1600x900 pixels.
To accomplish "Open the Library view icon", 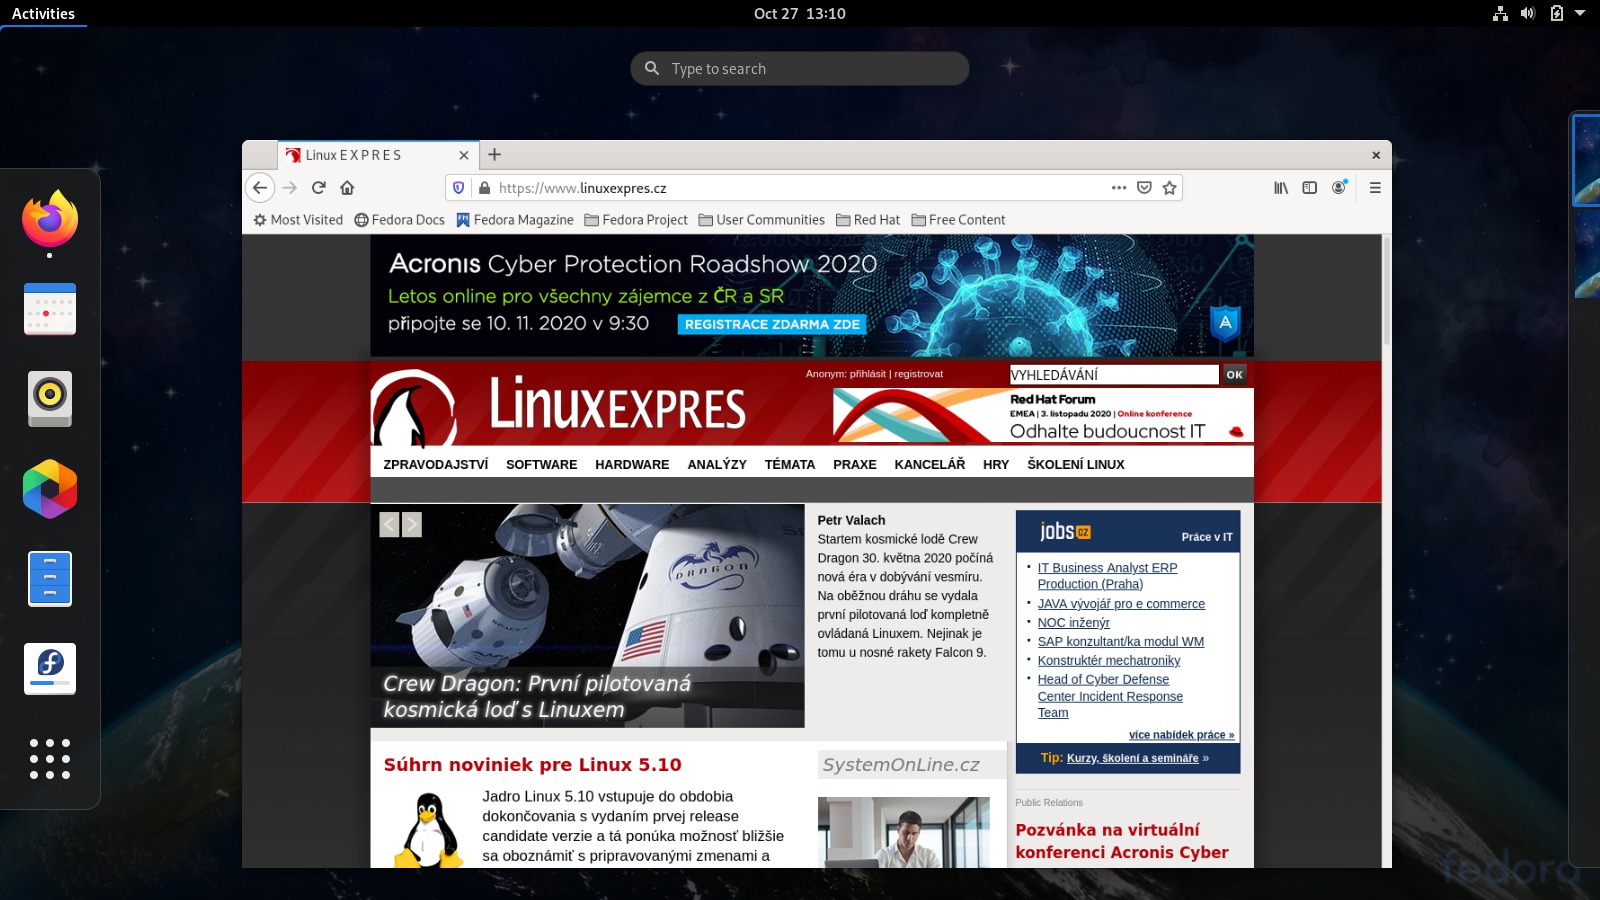I will (x=1281, y=187).
